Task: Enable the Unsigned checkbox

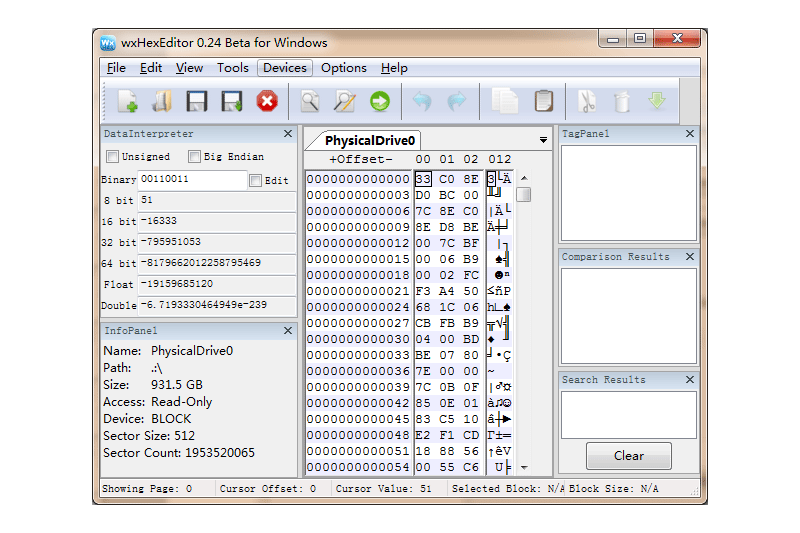Action: 112,156
